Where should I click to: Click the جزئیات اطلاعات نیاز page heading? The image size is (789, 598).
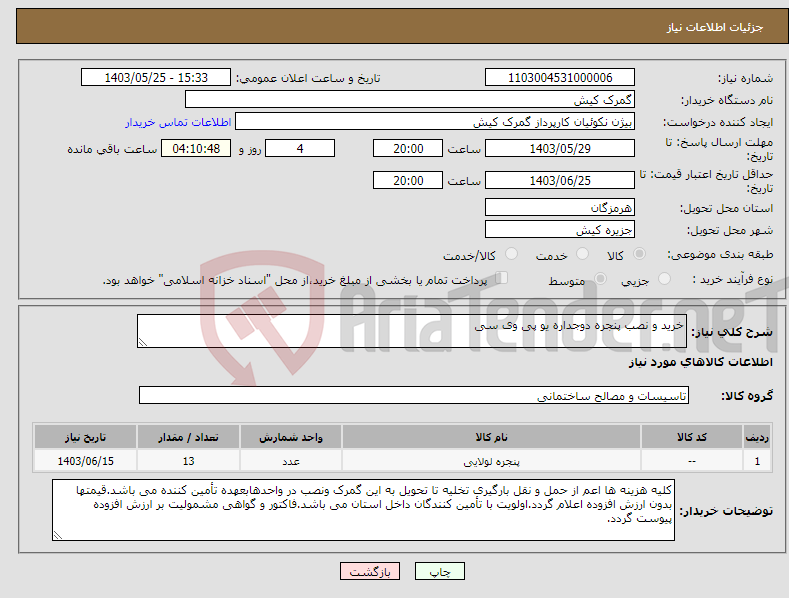click(x=715, y=27)
